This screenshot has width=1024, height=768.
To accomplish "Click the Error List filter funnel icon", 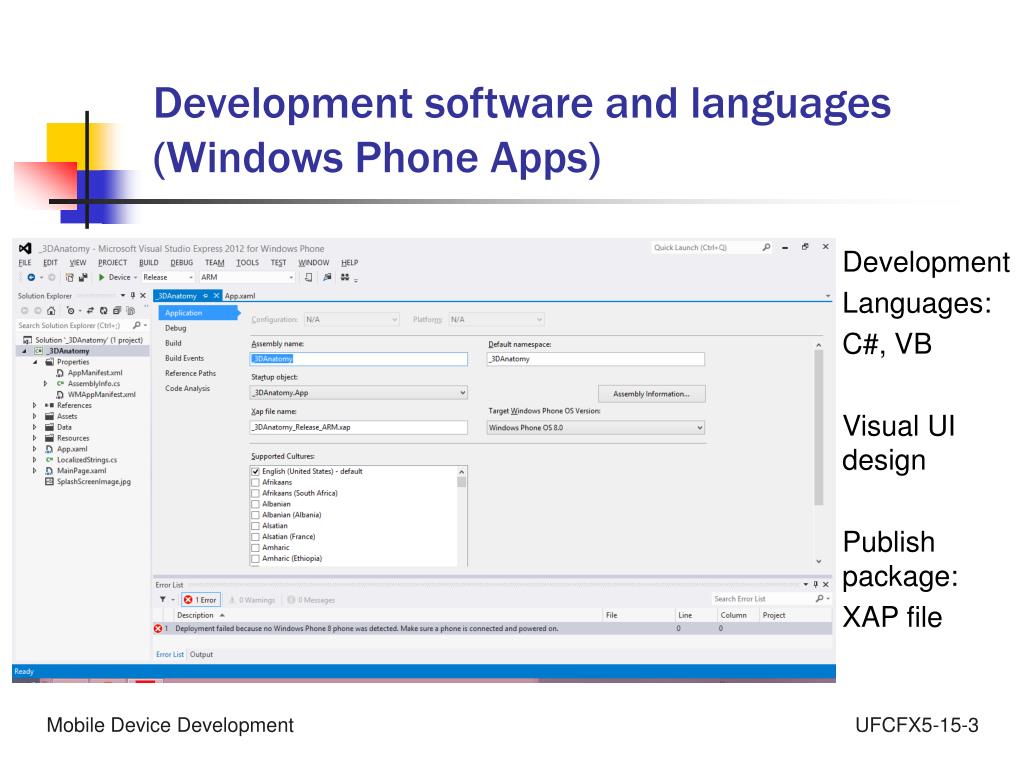I will click(x=163, y=600).
